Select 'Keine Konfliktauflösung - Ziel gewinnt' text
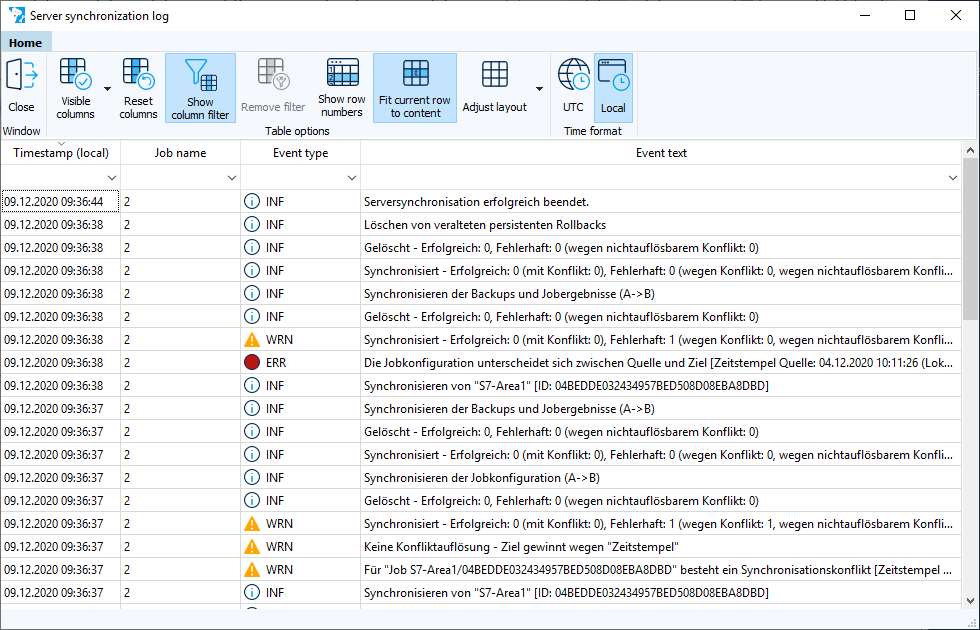The height and width of the screenshot is (630, 980). click(x=521, y=547)
